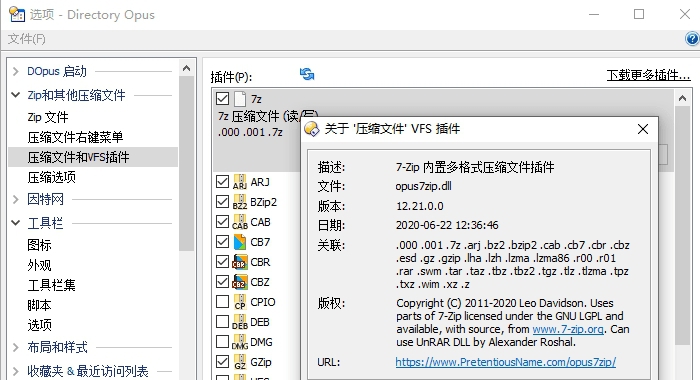Click the BZip2 archive icon
The height and width of the screenshot is (380, 700).
click(240, 202)
